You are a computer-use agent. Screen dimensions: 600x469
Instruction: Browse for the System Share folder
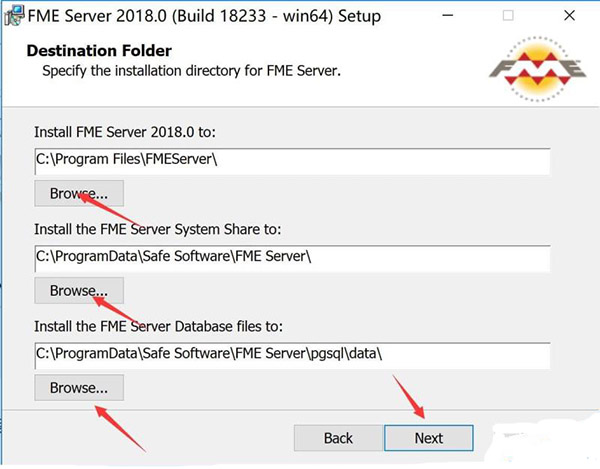pyautogui.click(x=79, y=290)
